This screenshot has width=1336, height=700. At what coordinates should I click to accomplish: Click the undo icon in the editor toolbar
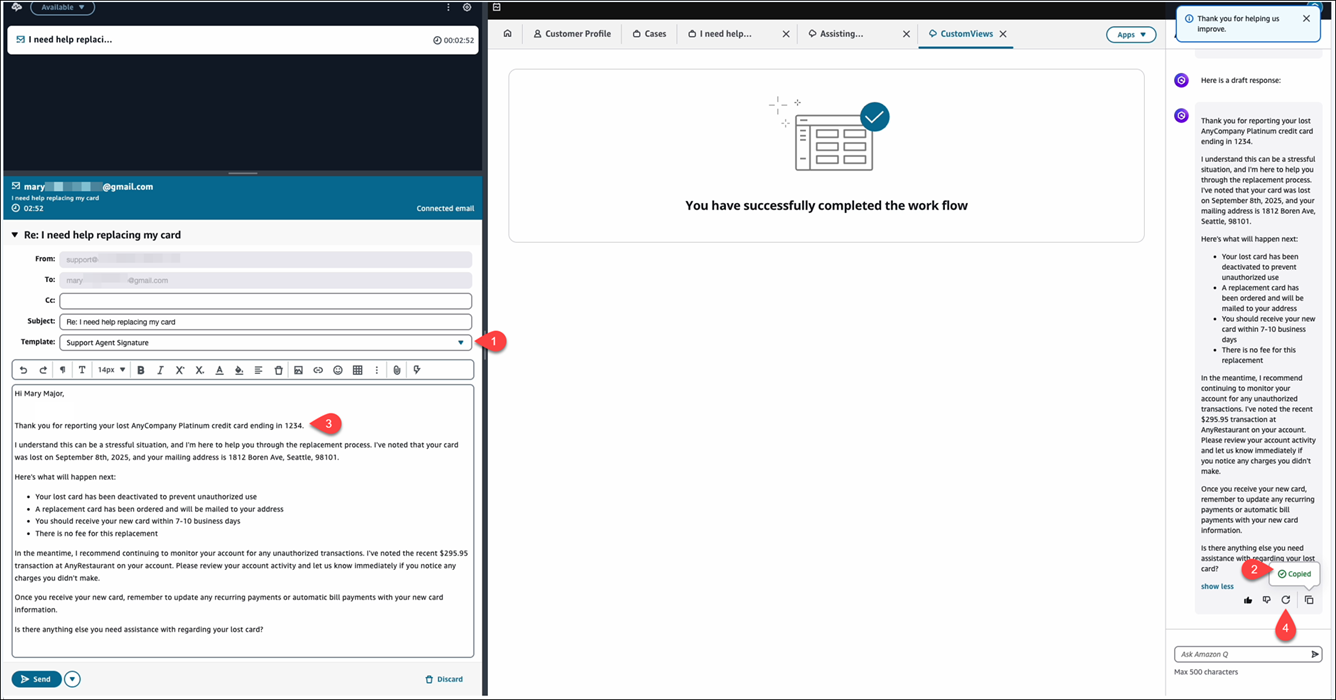(x=22, y=369)
